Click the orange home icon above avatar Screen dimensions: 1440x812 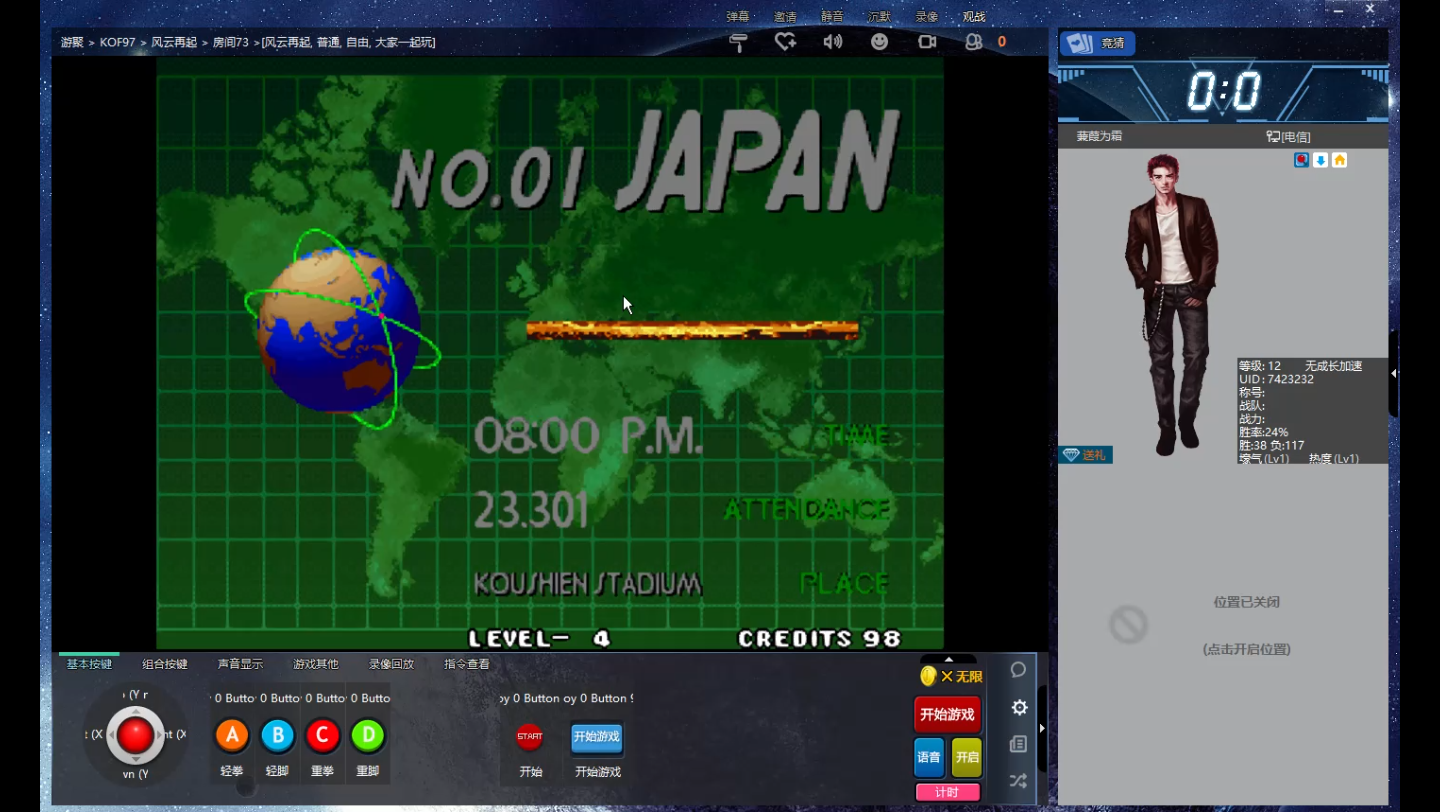click(1339, 160)
